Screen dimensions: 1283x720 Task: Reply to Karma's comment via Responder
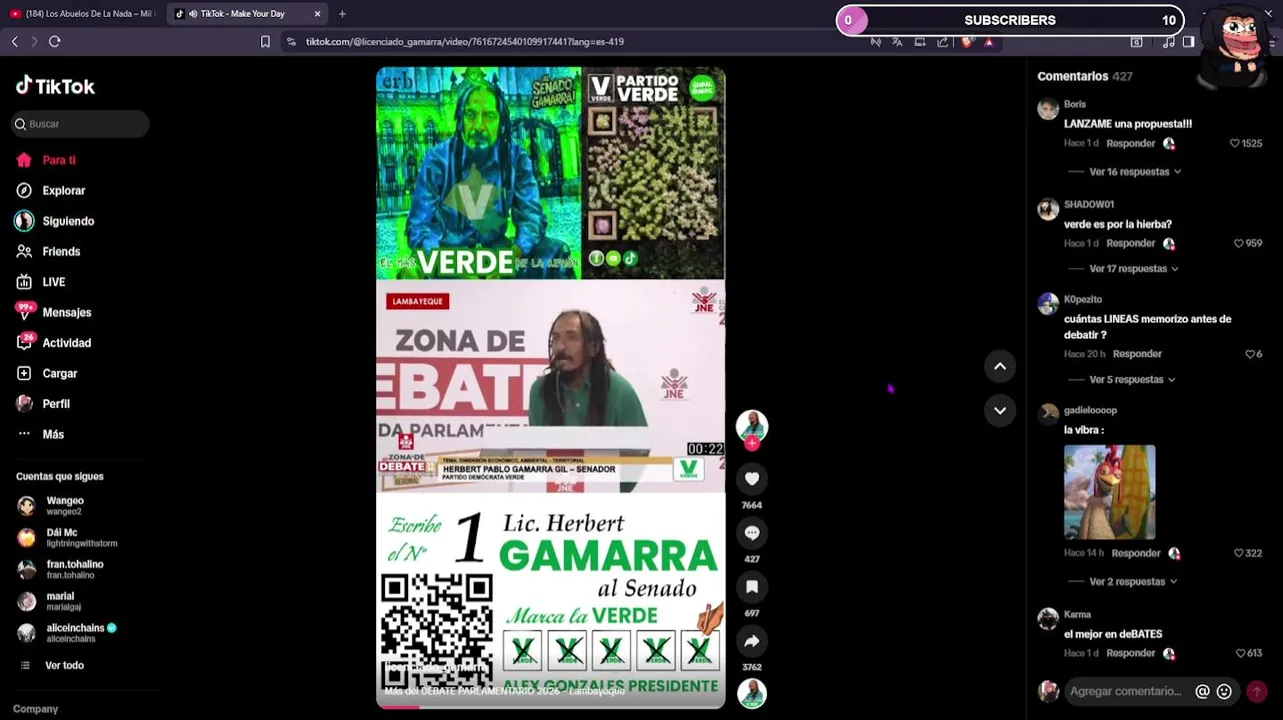(1131, 654)
